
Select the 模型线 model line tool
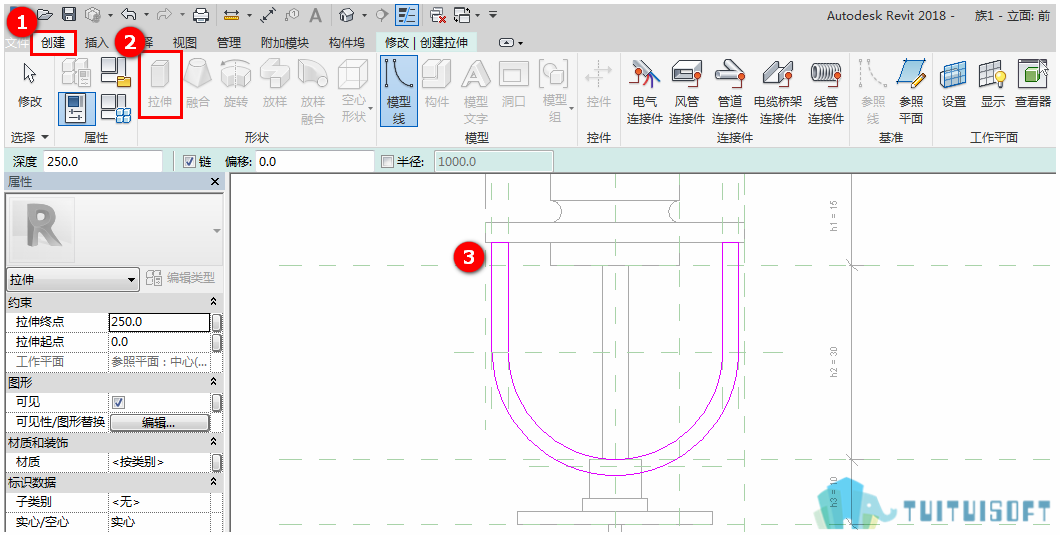point(399,91)
